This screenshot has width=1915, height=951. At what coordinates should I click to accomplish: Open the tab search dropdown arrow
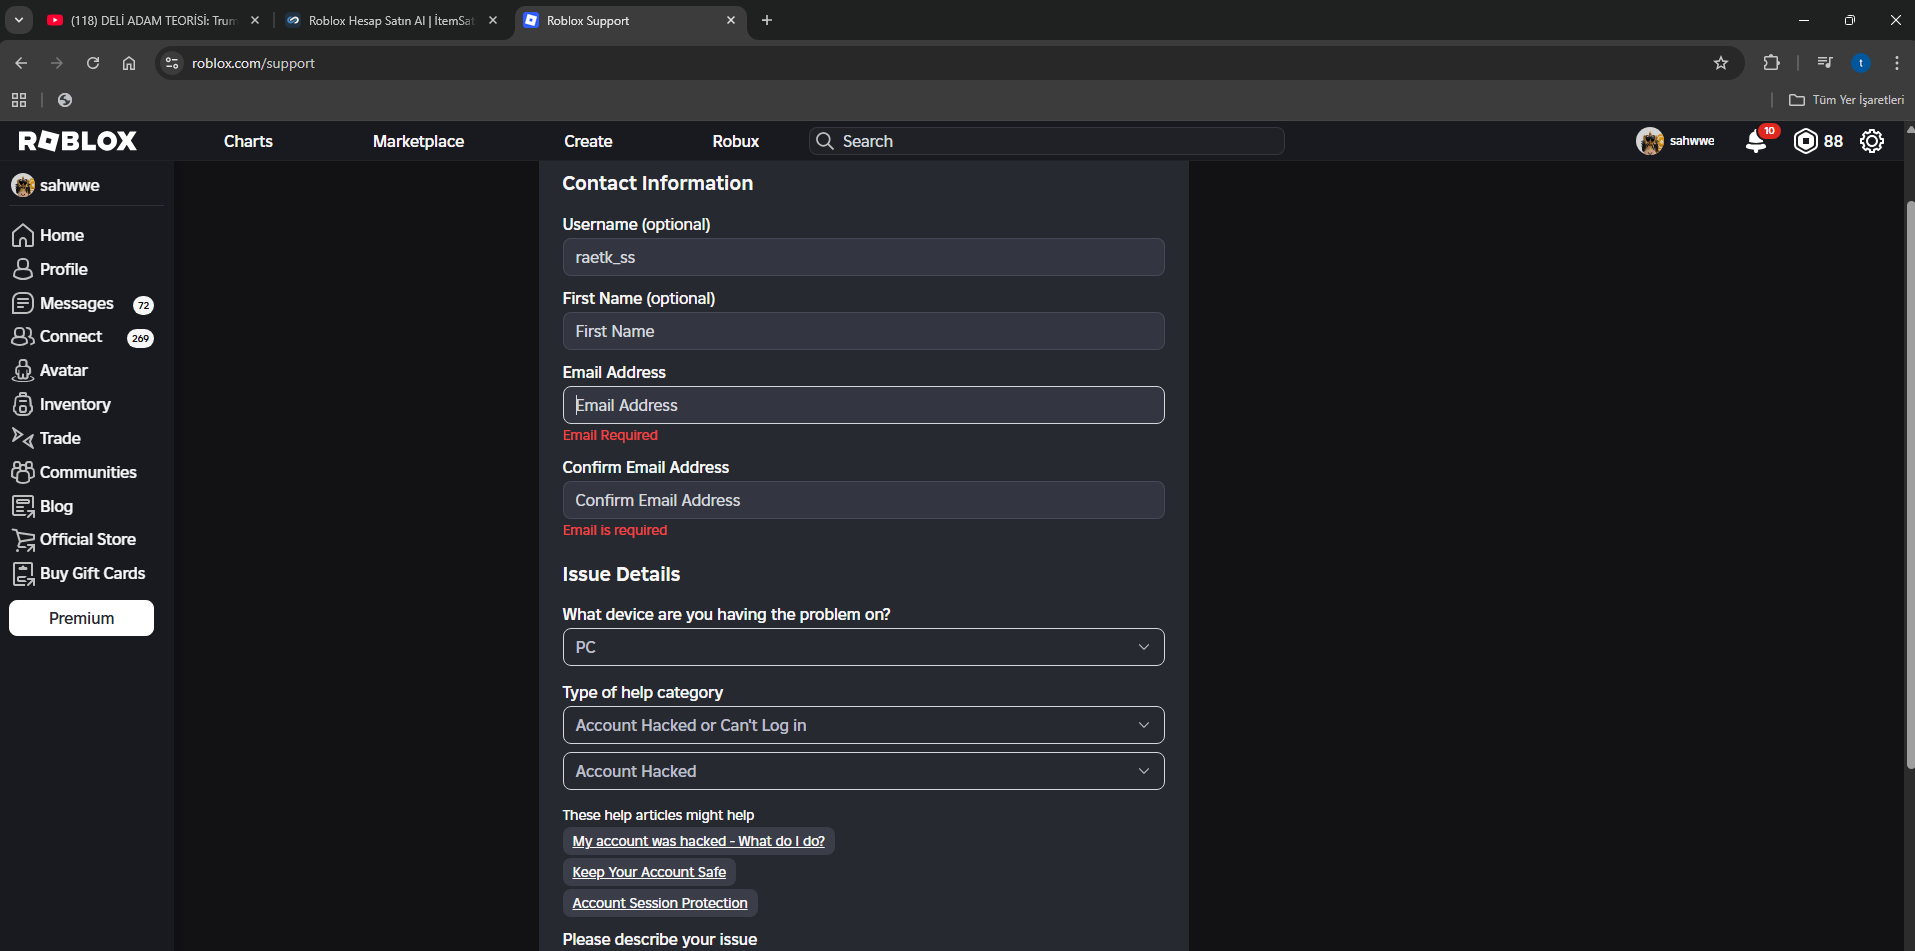click(x=18, y=20)
